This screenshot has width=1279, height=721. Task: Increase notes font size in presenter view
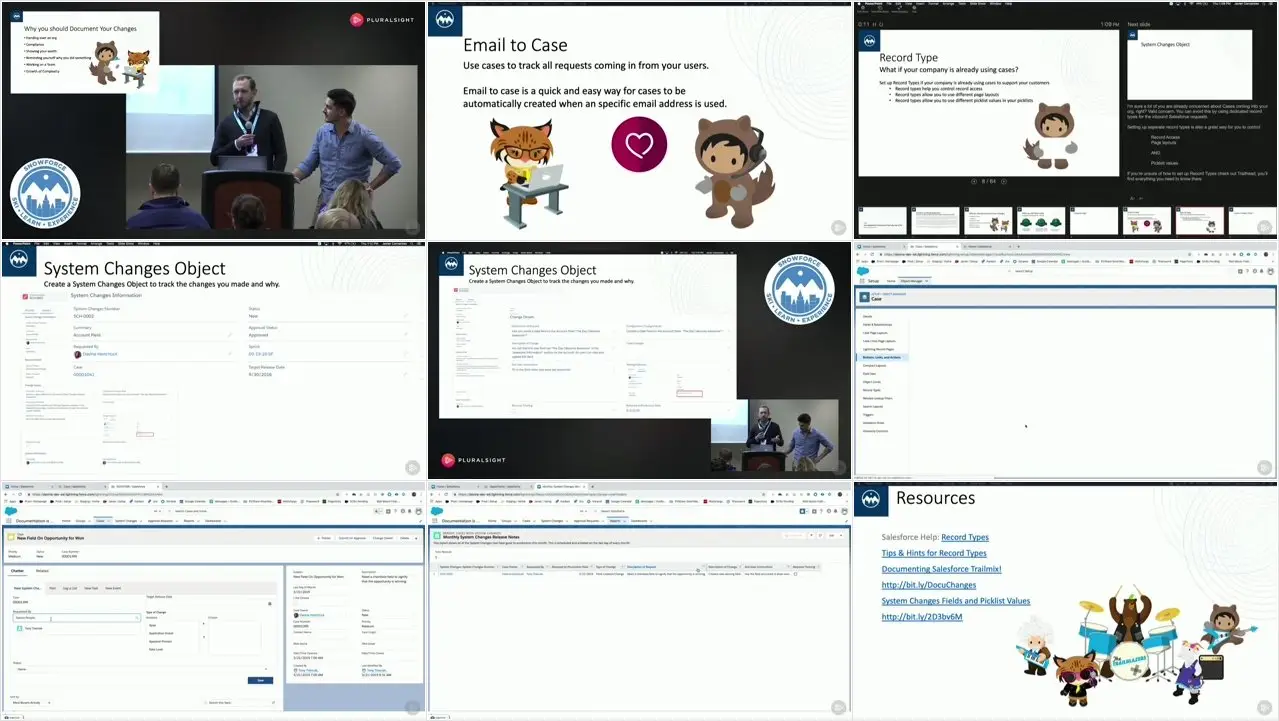coord(1132,198)
